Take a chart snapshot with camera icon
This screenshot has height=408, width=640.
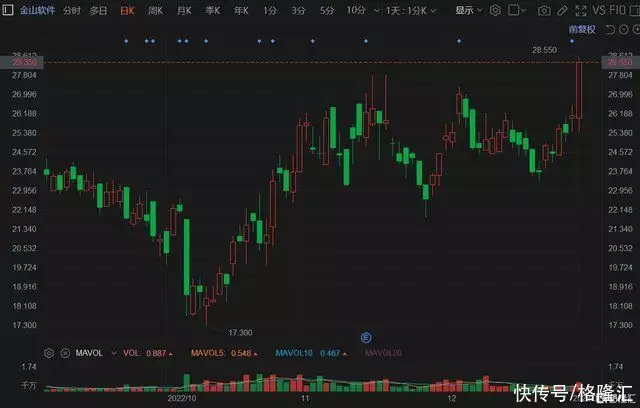coord(544,11)
